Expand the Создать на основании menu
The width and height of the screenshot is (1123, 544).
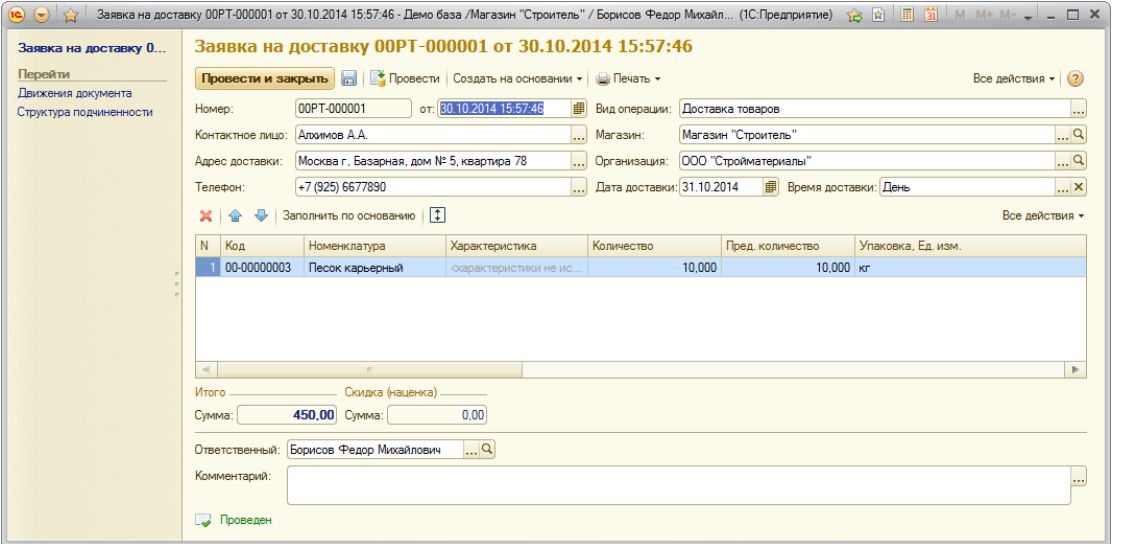pos(518,79)
